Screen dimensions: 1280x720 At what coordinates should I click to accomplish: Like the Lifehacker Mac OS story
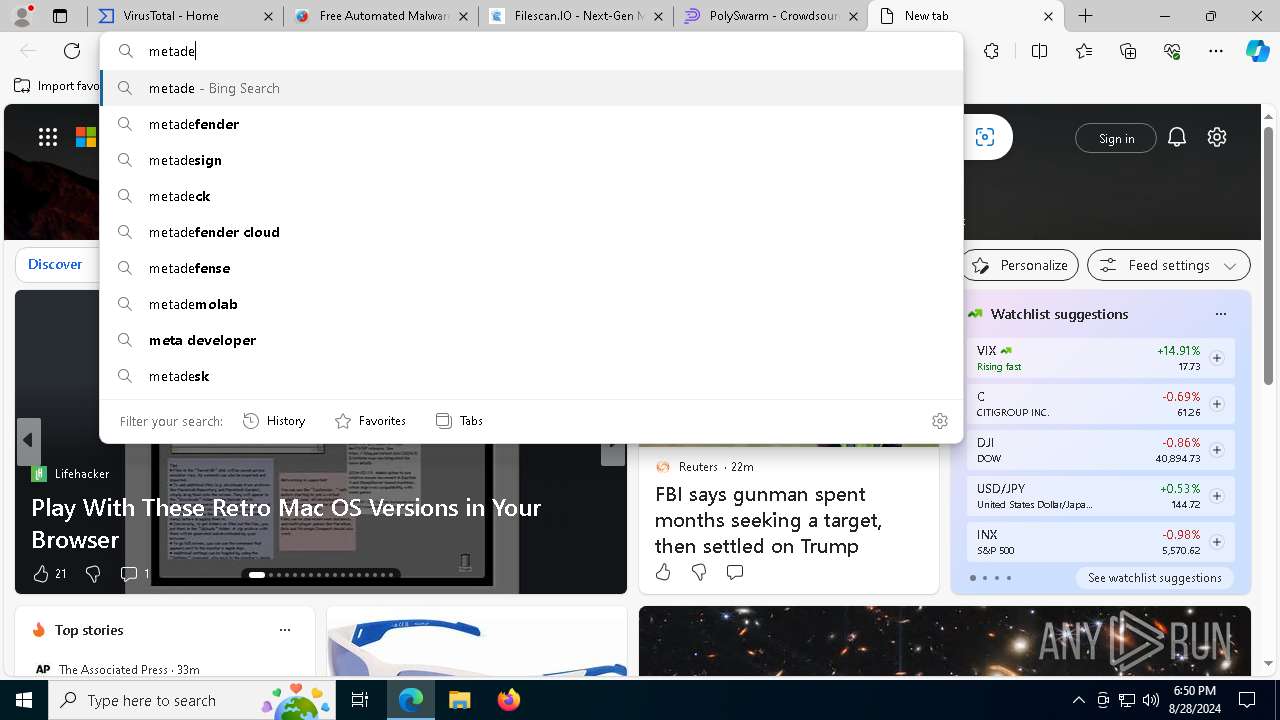coord(41,573)
